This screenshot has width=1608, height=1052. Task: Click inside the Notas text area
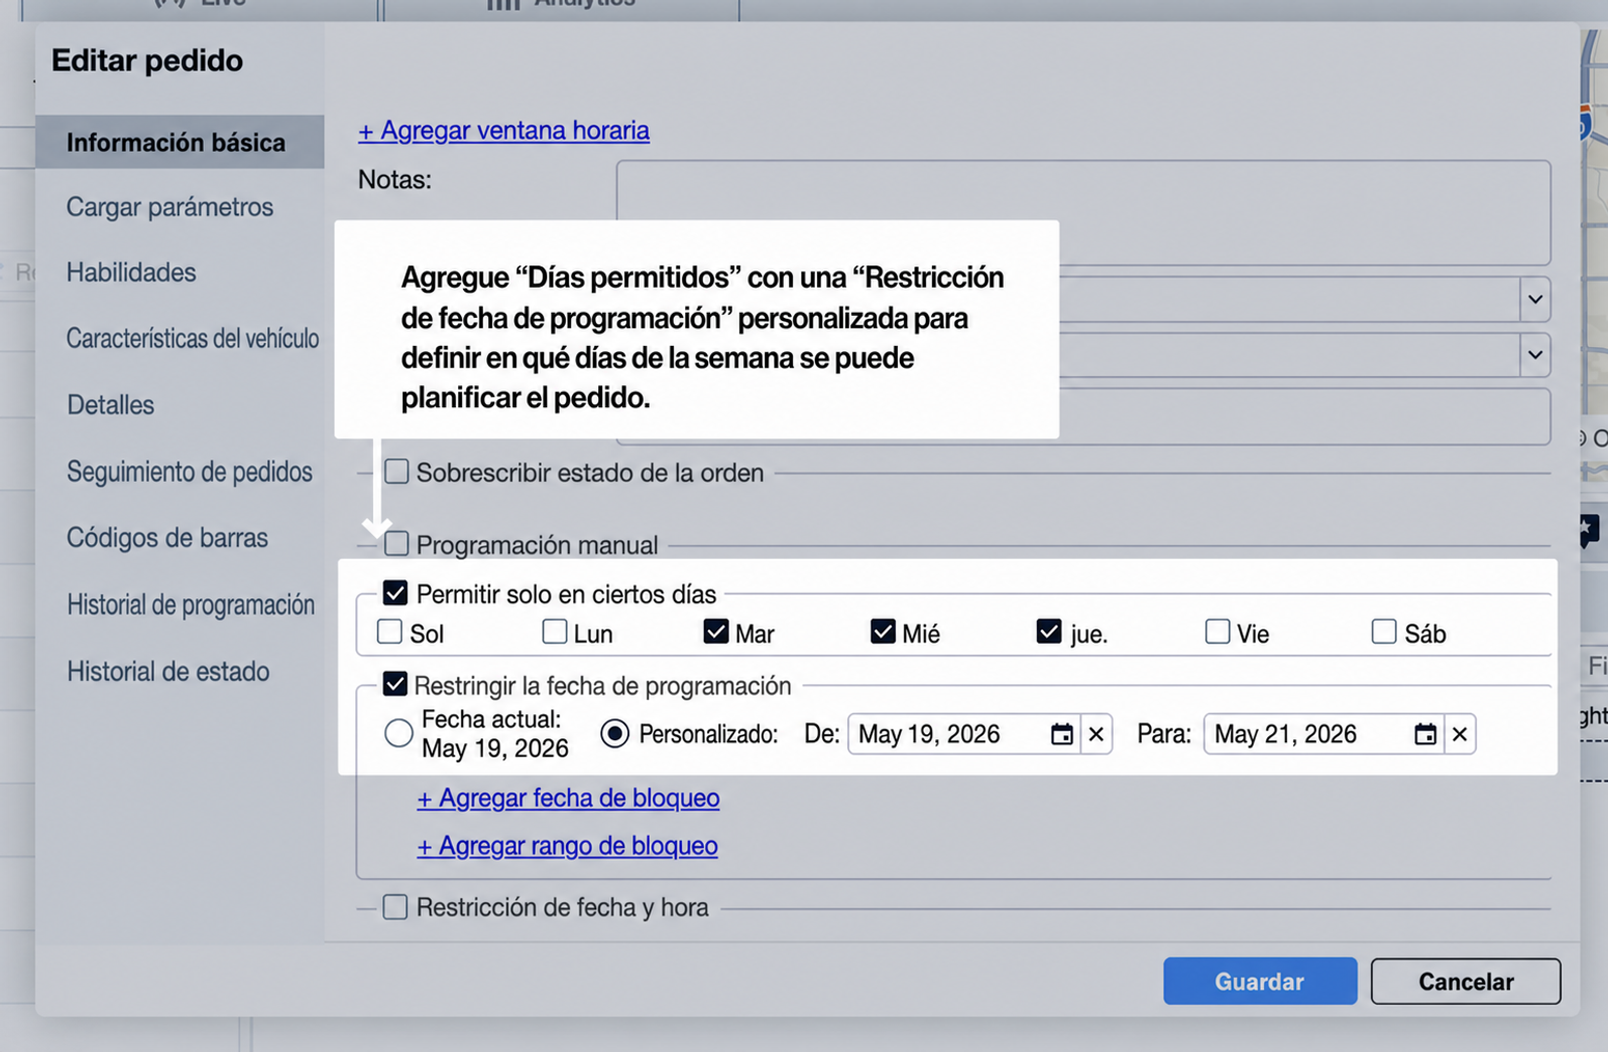(x=1083, y=212)
